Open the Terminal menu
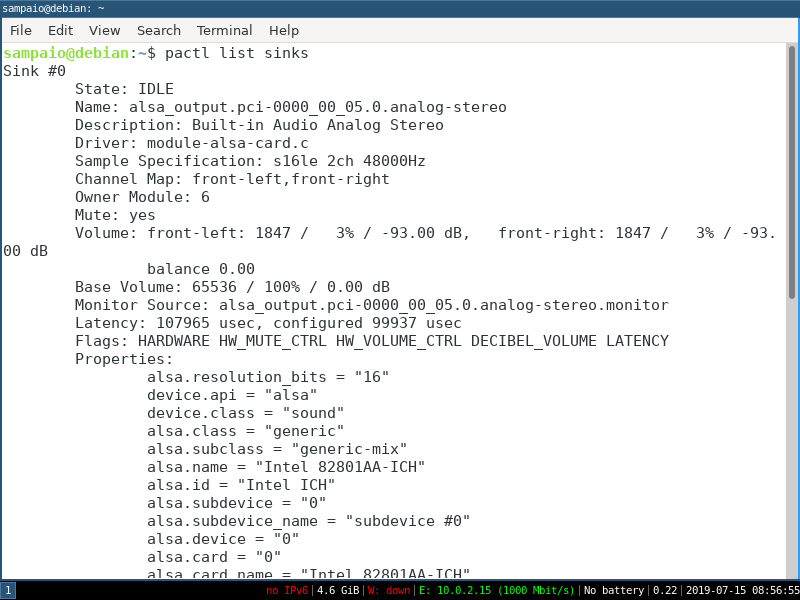The image size is (800, 600). coord(224,30)
